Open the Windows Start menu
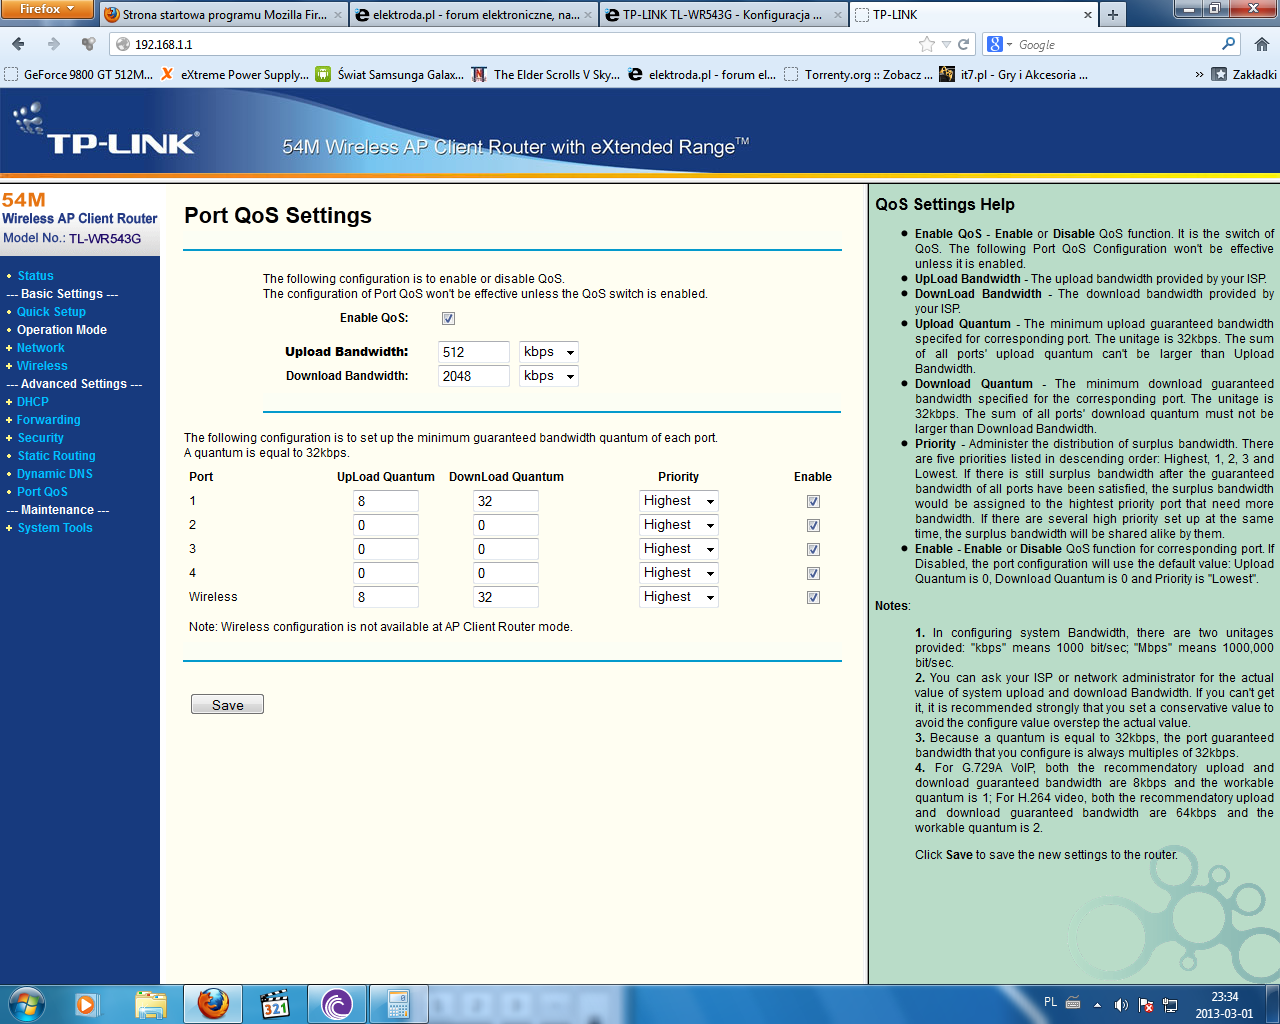1280x1024 pixels. (x=27, y=1004)
